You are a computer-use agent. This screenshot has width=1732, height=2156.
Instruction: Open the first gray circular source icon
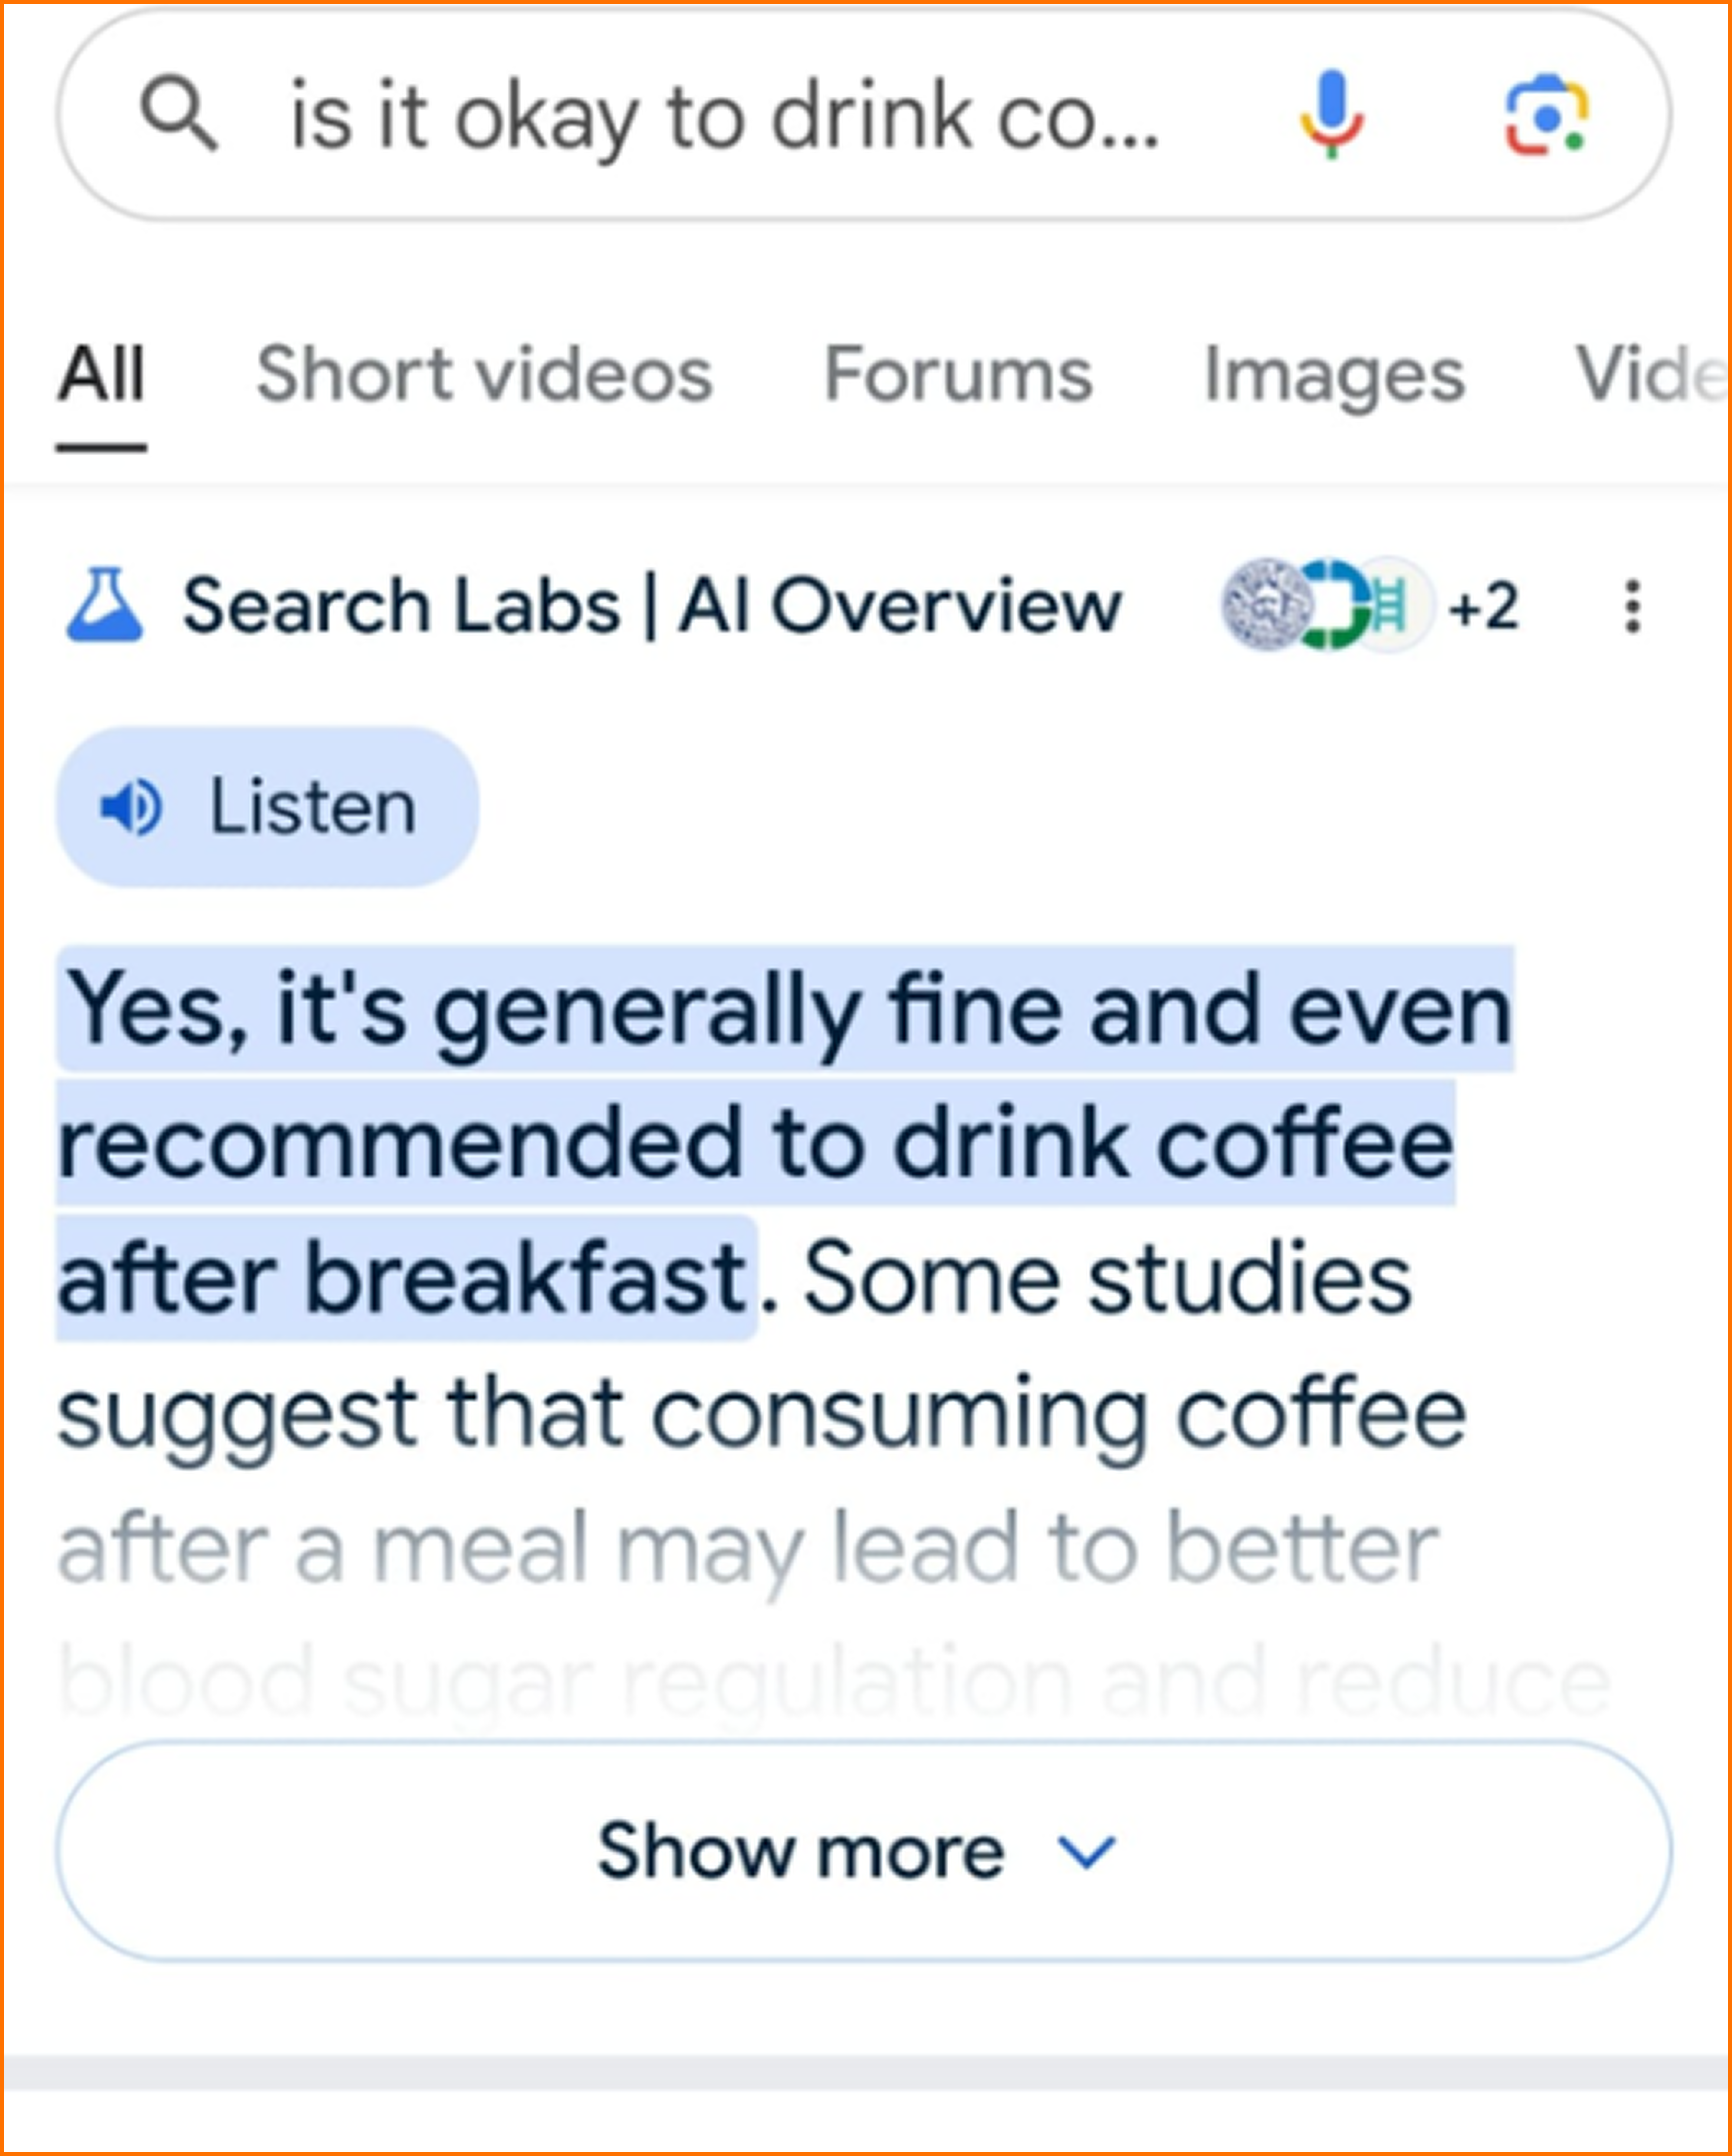[1265, 605]
